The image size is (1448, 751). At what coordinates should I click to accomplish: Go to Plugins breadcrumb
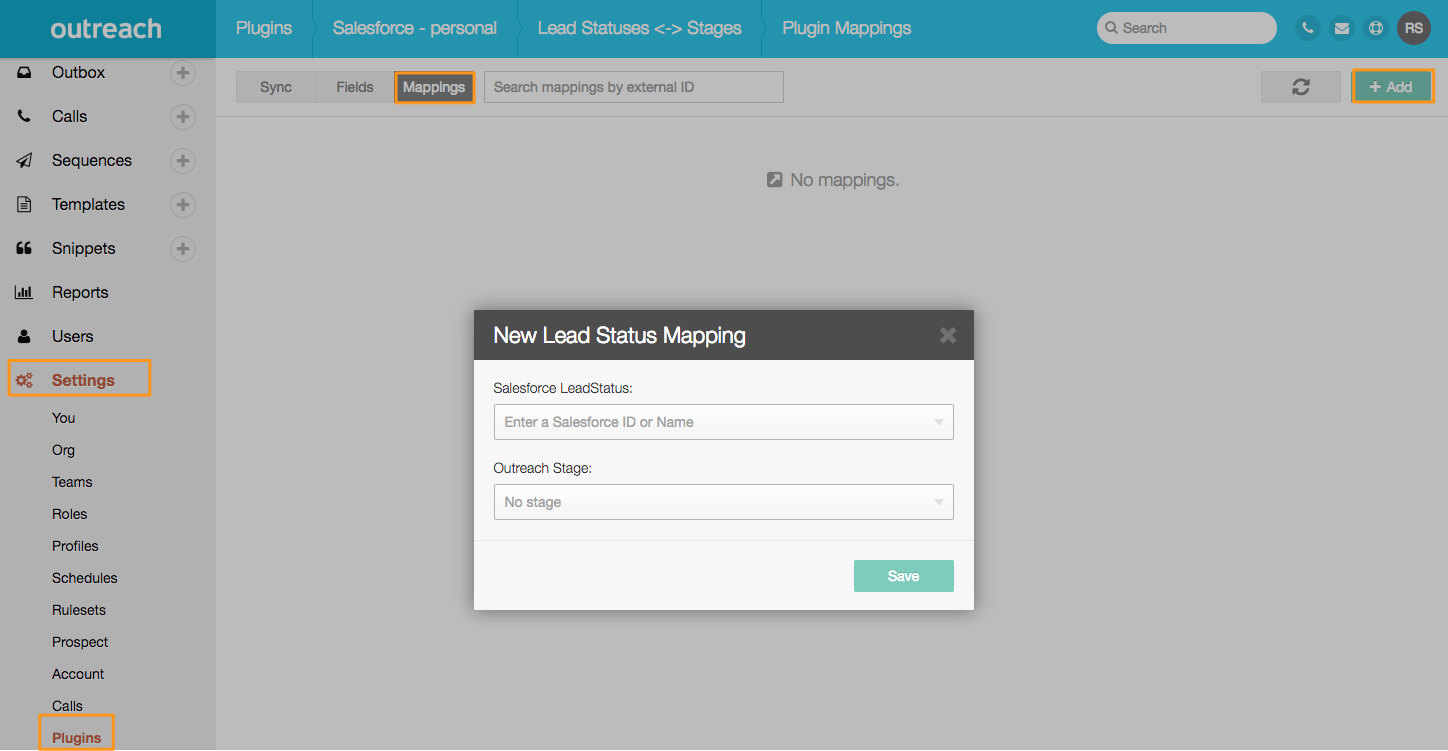(264, 28)
